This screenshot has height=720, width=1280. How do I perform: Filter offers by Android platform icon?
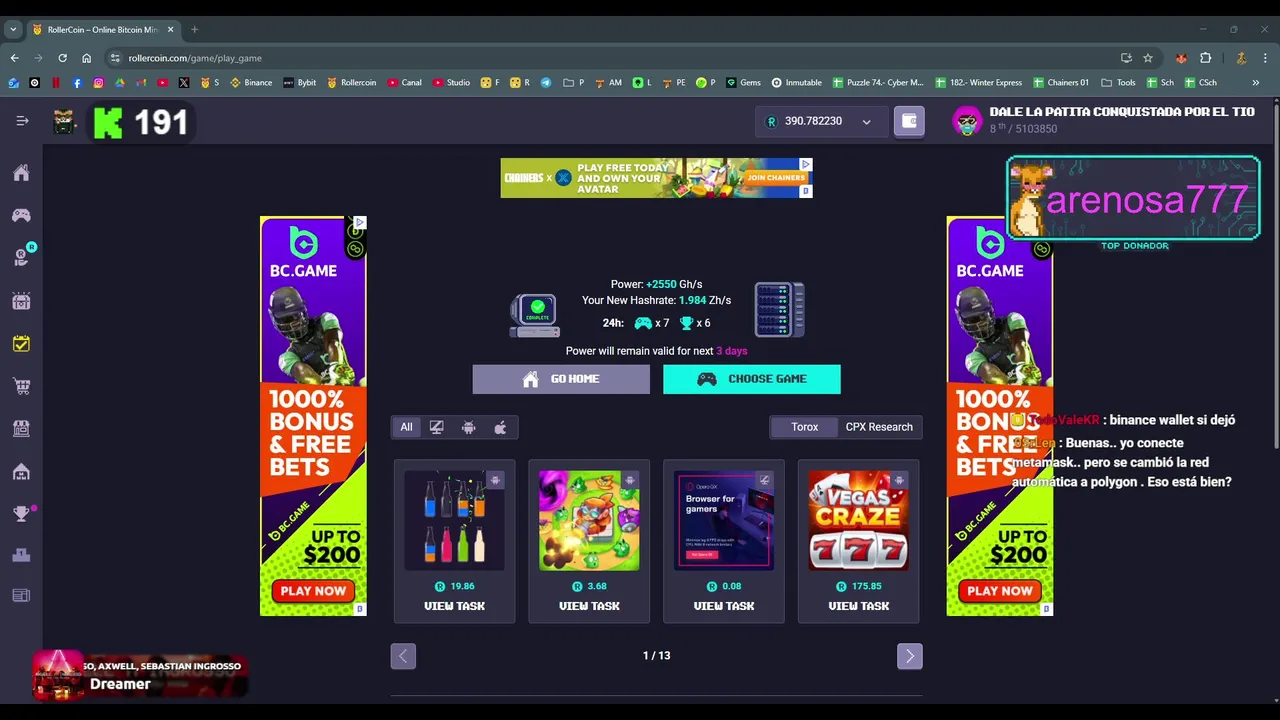tap(469, 427)
